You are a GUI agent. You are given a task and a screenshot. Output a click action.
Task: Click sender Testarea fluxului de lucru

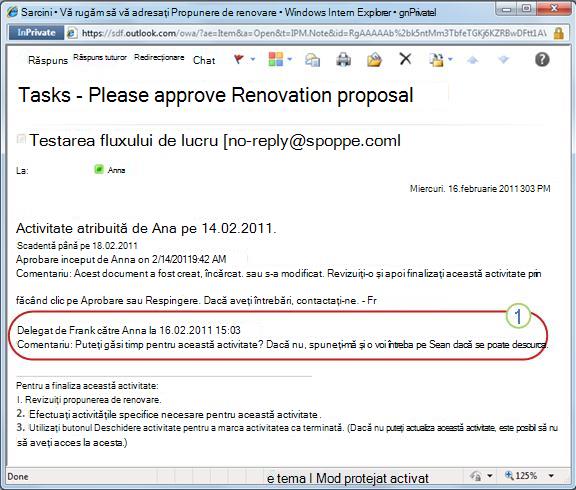pyautogui.click(x=215, y=141)
